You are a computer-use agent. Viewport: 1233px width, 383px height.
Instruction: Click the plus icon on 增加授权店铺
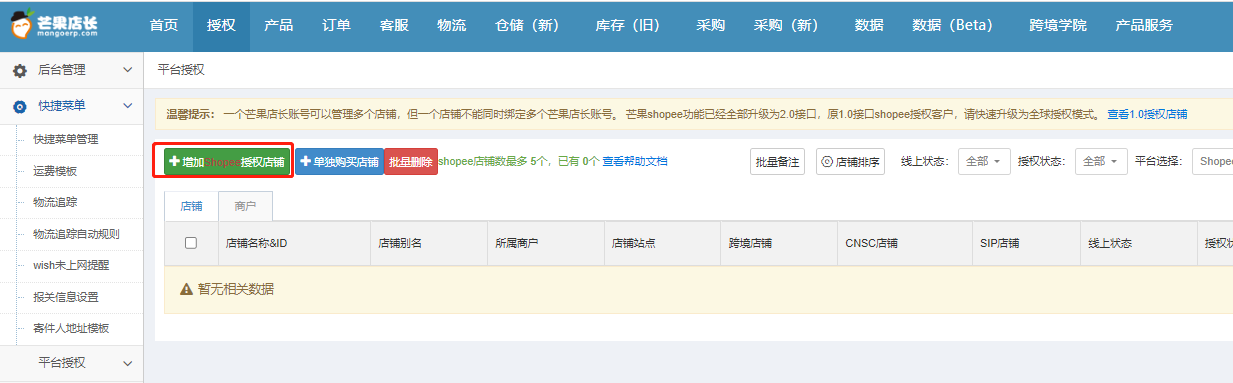(x=174, y=161)
